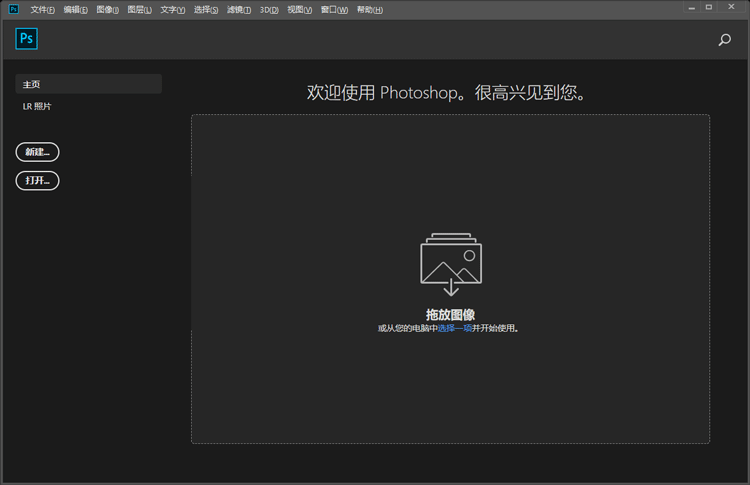Image resolution: width=750 pixels, height=485 pixels.
Task: Maximize the Photoshop window
Action: tap(709, 7)
